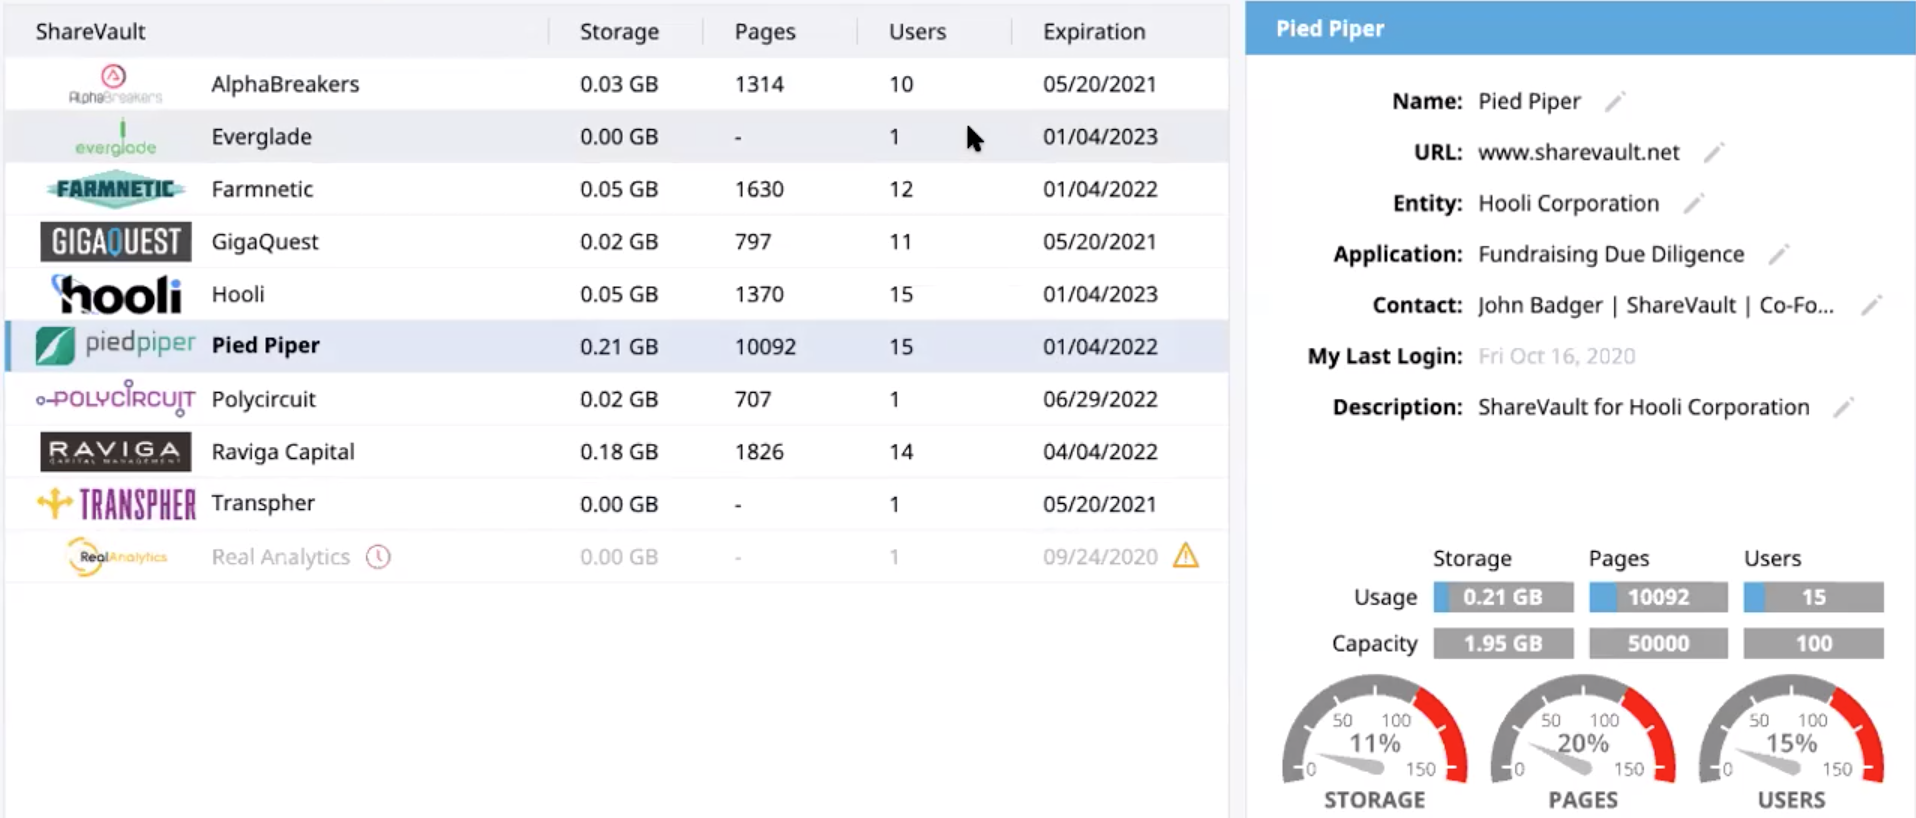The height and width of the screenshot is (818, 1916).
Task: Select the Farmnetic ShareVault name
Action: [262, 189]
